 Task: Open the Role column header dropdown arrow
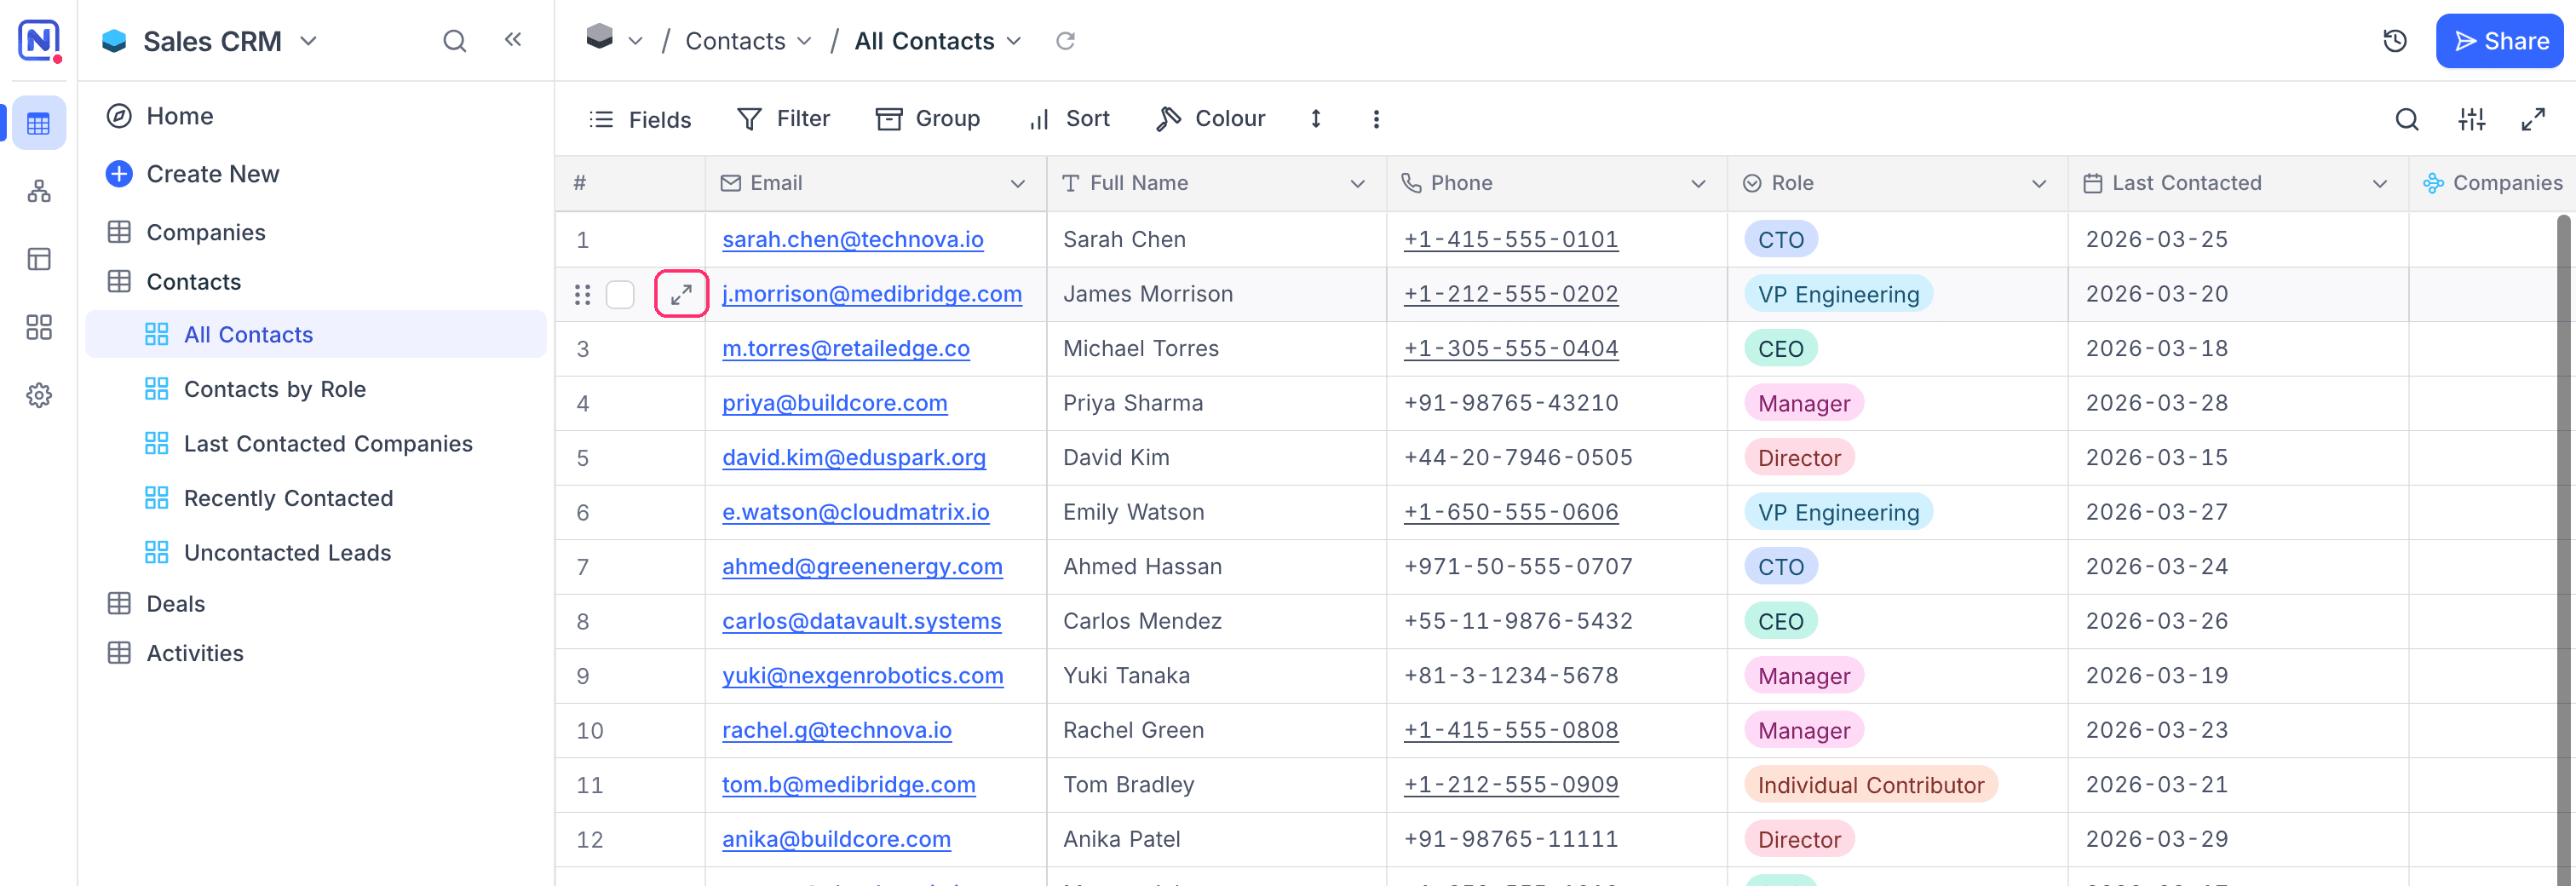2038,183
